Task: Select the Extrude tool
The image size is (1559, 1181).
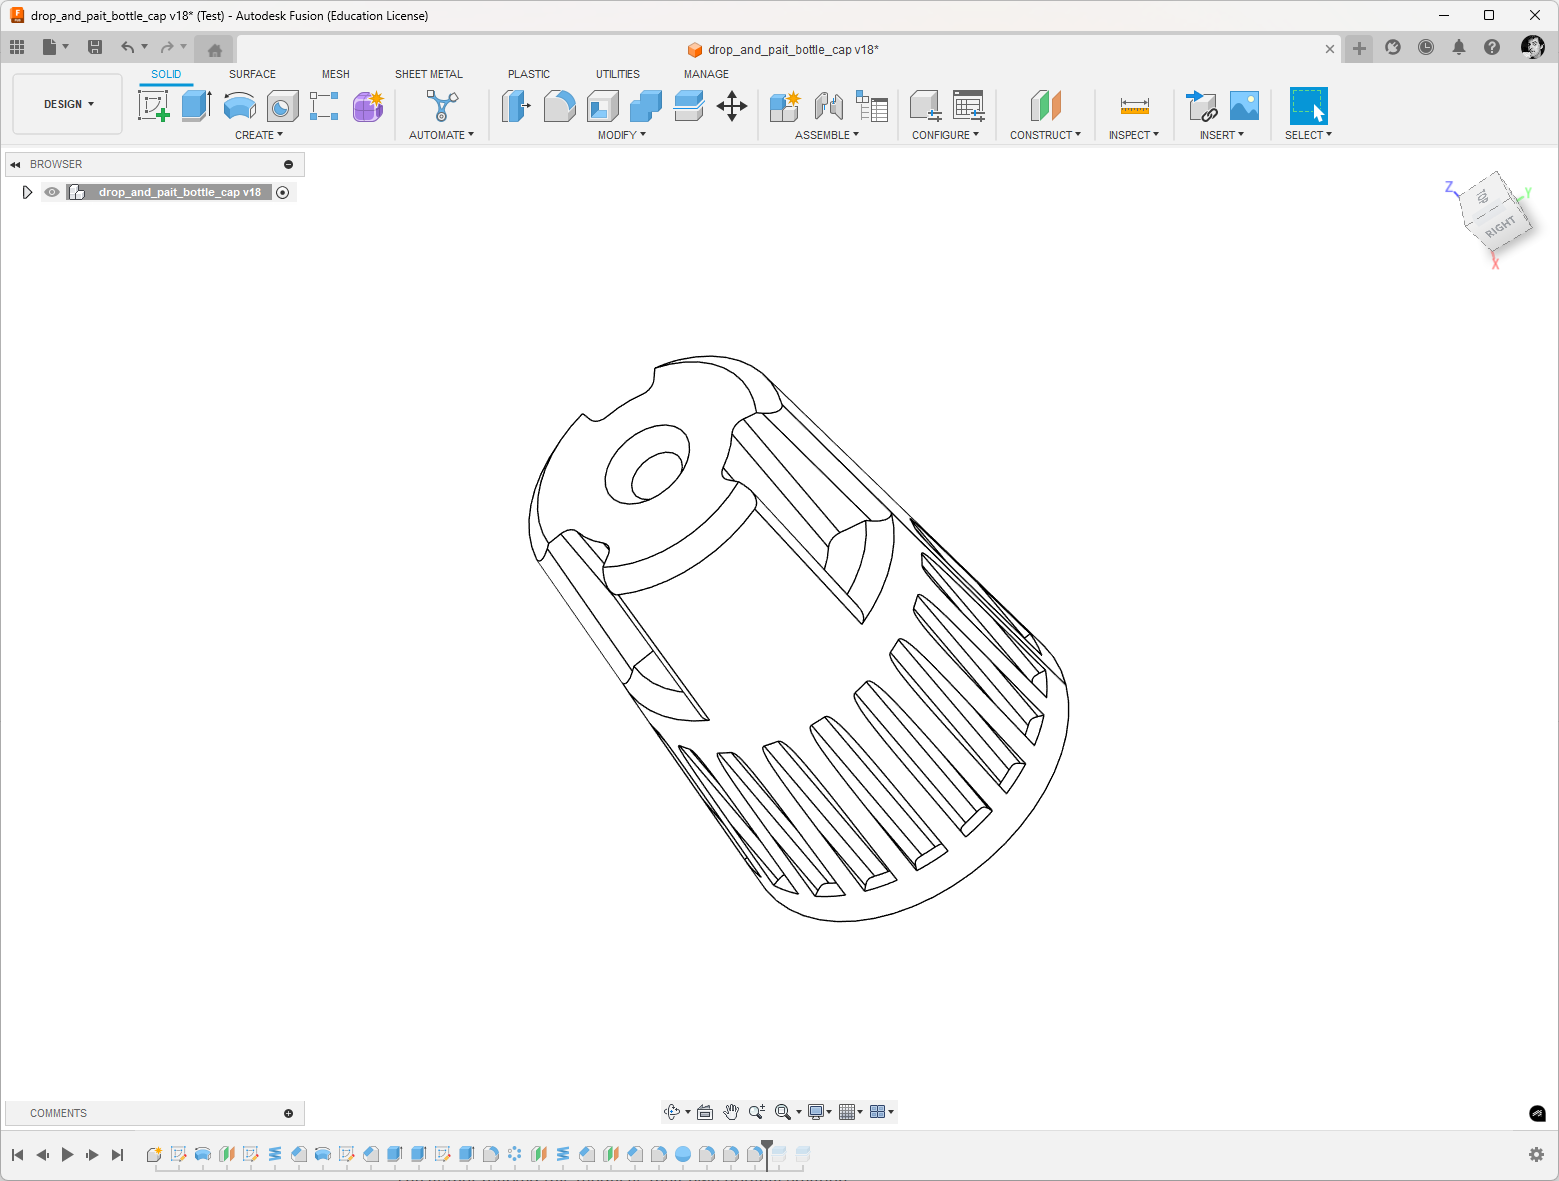Action: (196, 106)
